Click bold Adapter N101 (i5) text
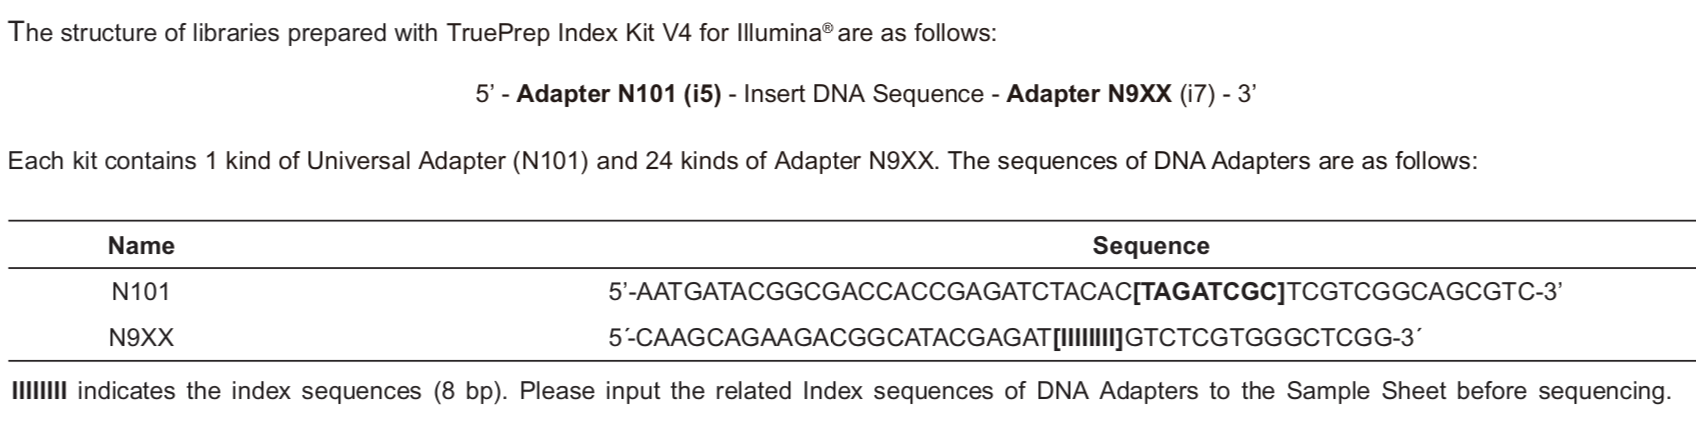The height and width of the screenshot is (422, 1696). tap(619, 94)
